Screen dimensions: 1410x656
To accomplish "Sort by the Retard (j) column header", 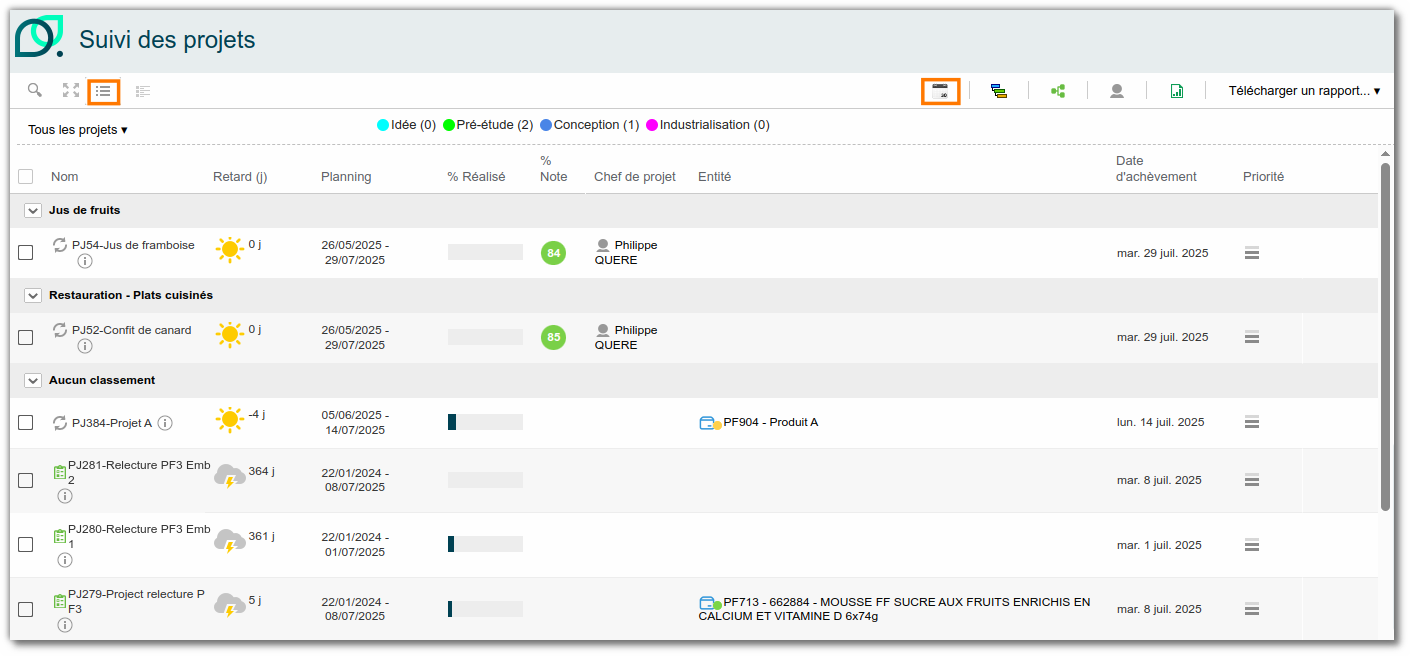I will pyautogui.click(x=240, y=177).
